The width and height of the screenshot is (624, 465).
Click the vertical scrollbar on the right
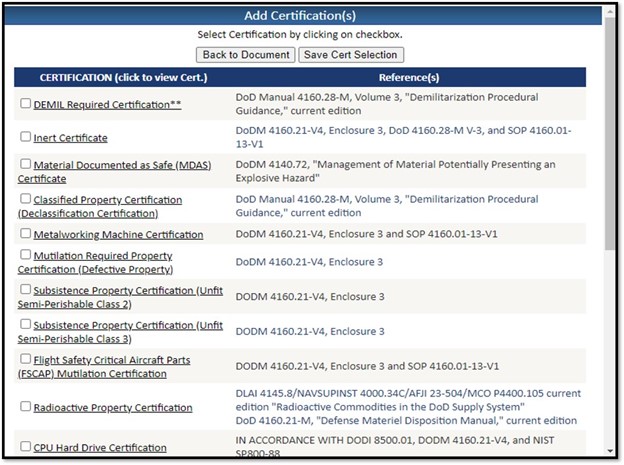(x=610, y=200)
